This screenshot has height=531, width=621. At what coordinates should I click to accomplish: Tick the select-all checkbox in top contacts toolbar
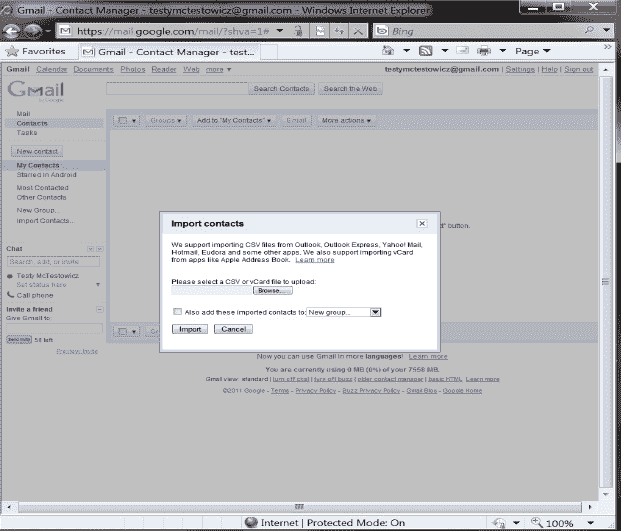(x=123, y=120)
